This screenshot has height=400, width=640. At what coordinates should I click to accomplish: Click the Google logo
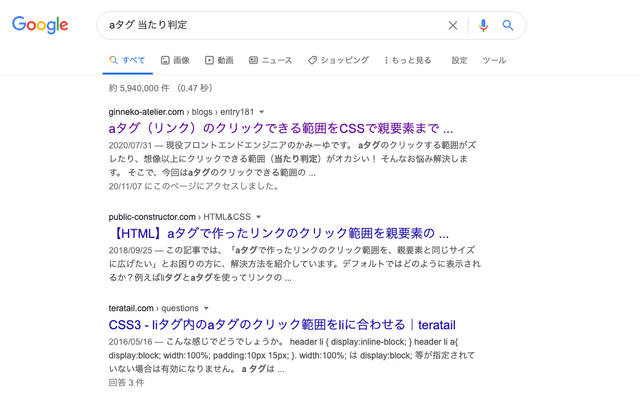(40, 25)
